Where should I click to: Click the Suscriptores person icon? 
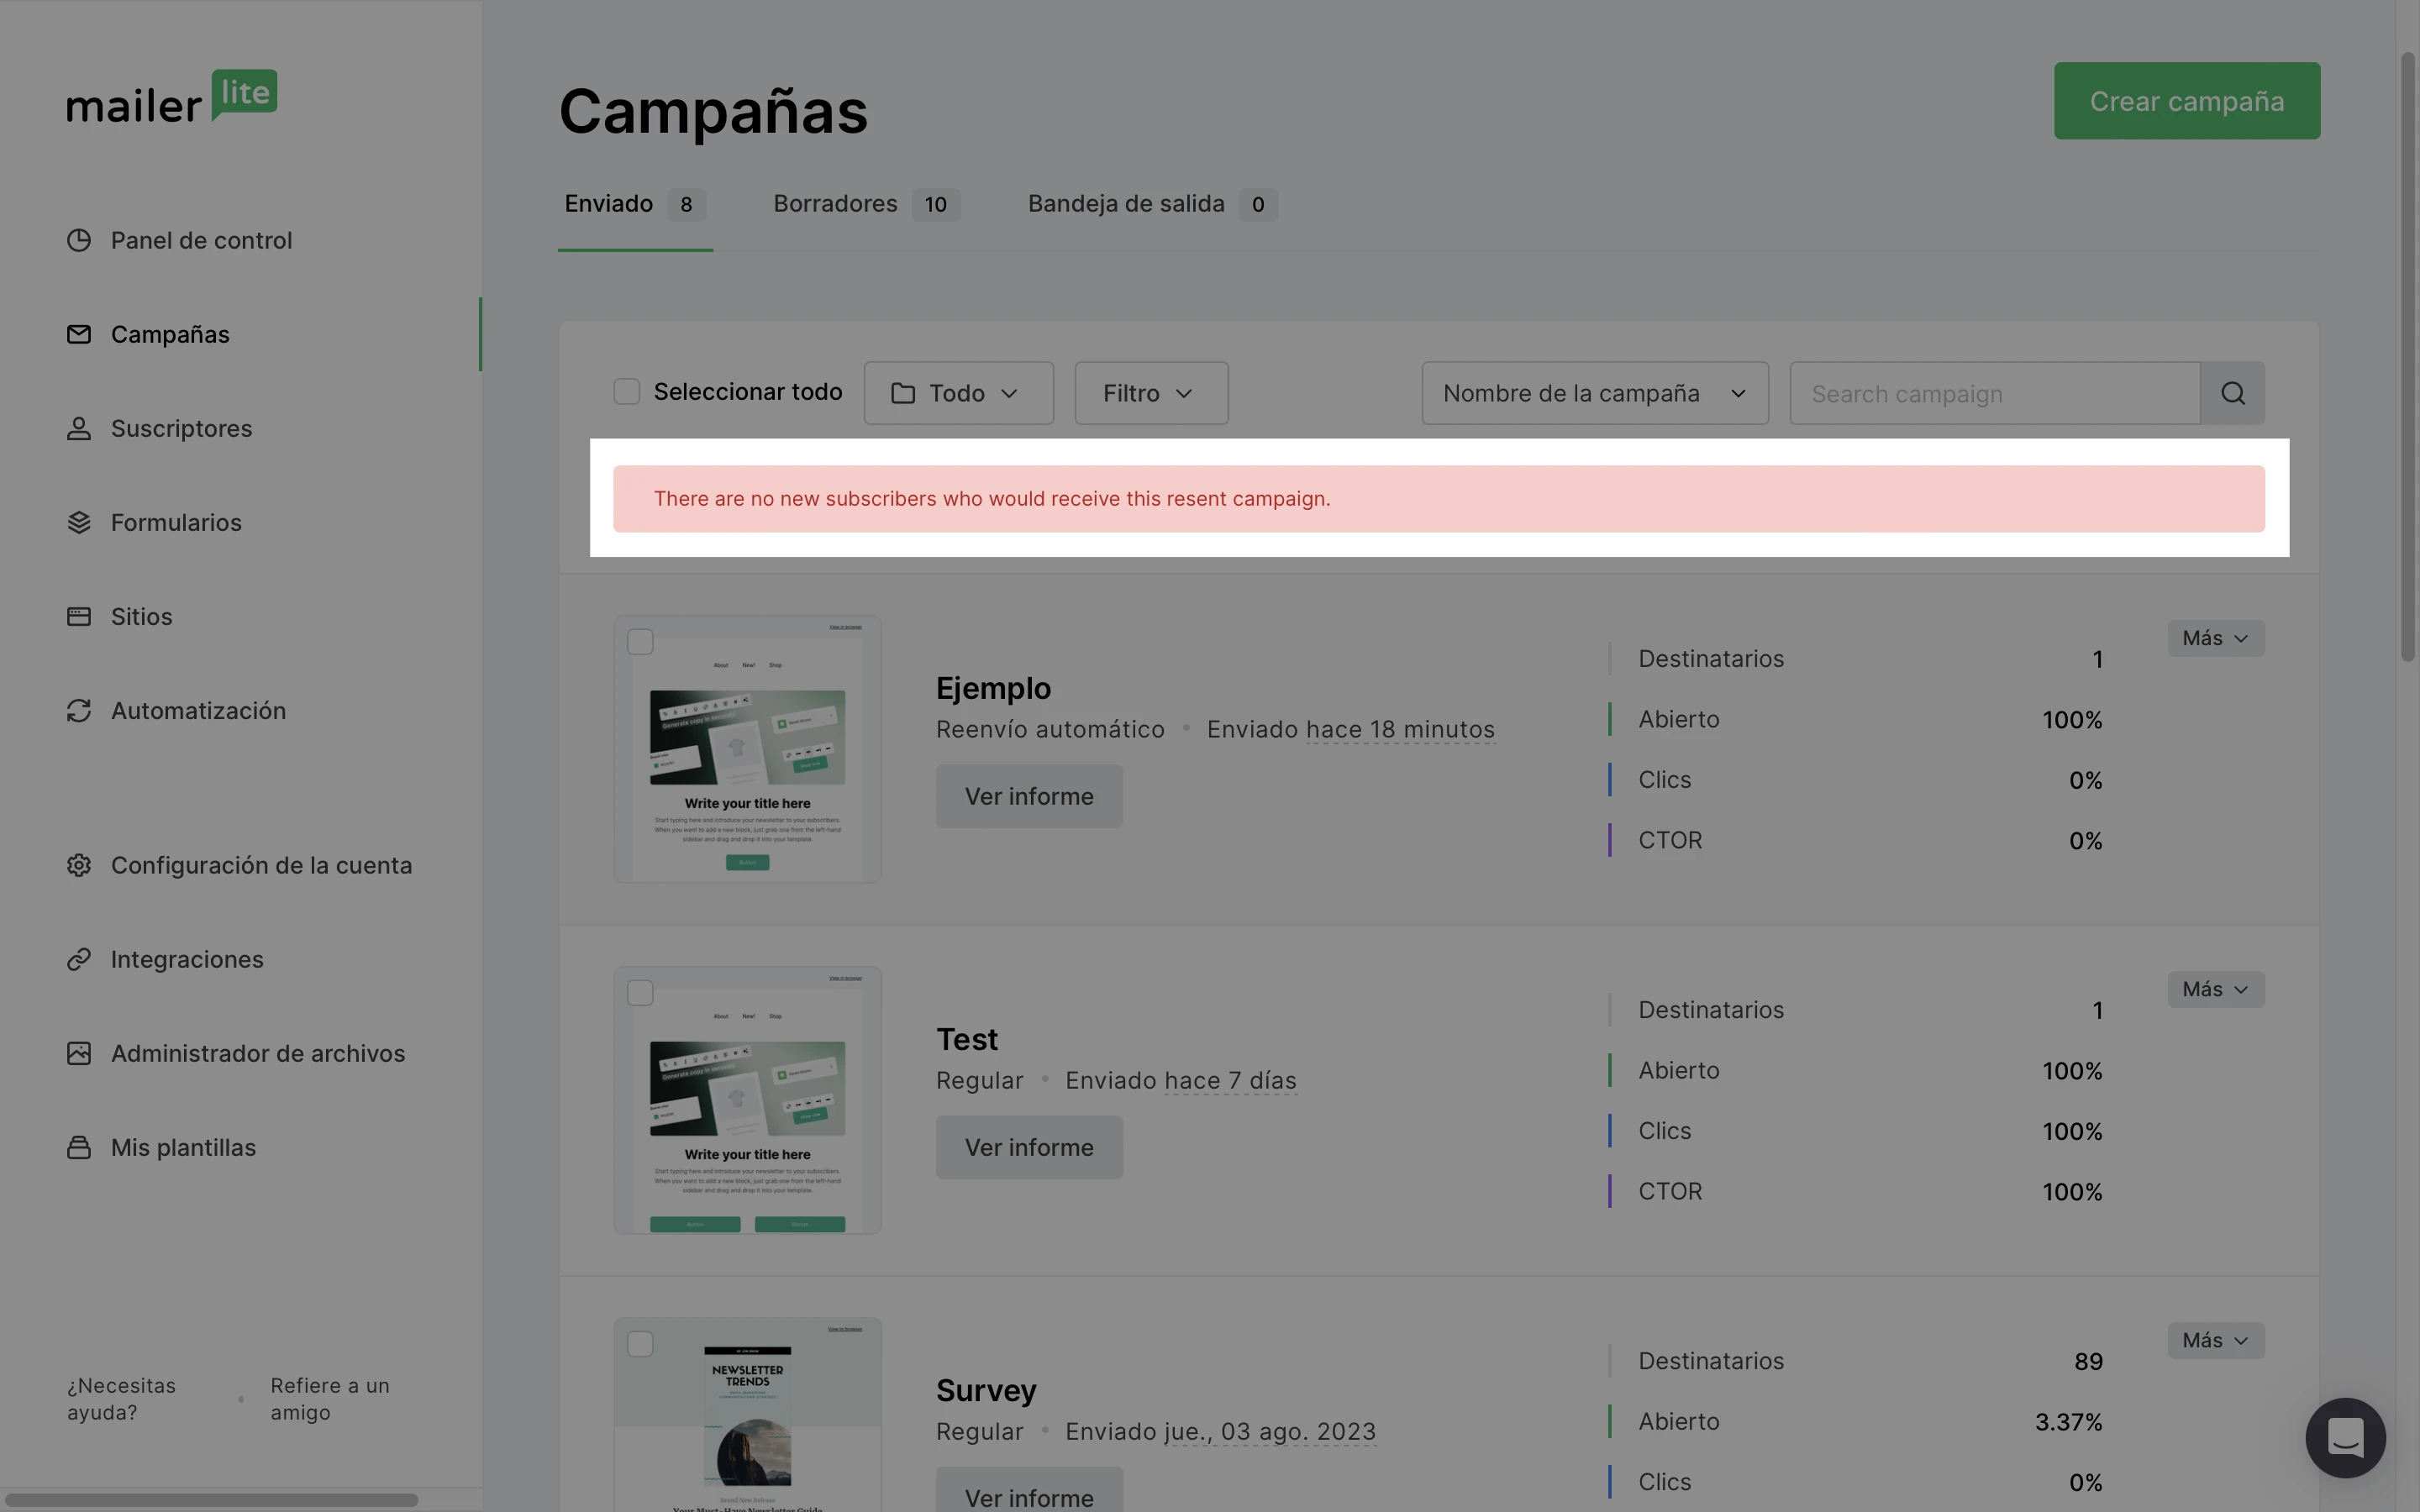(79, 428)
